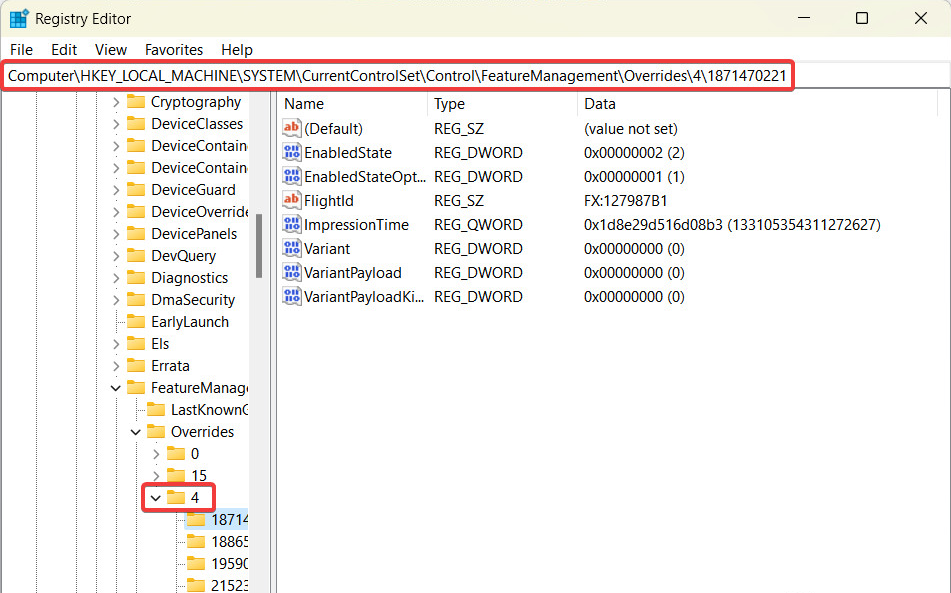
Task: Select the folder icon of key 0
Action: click(x=176, y=454)
